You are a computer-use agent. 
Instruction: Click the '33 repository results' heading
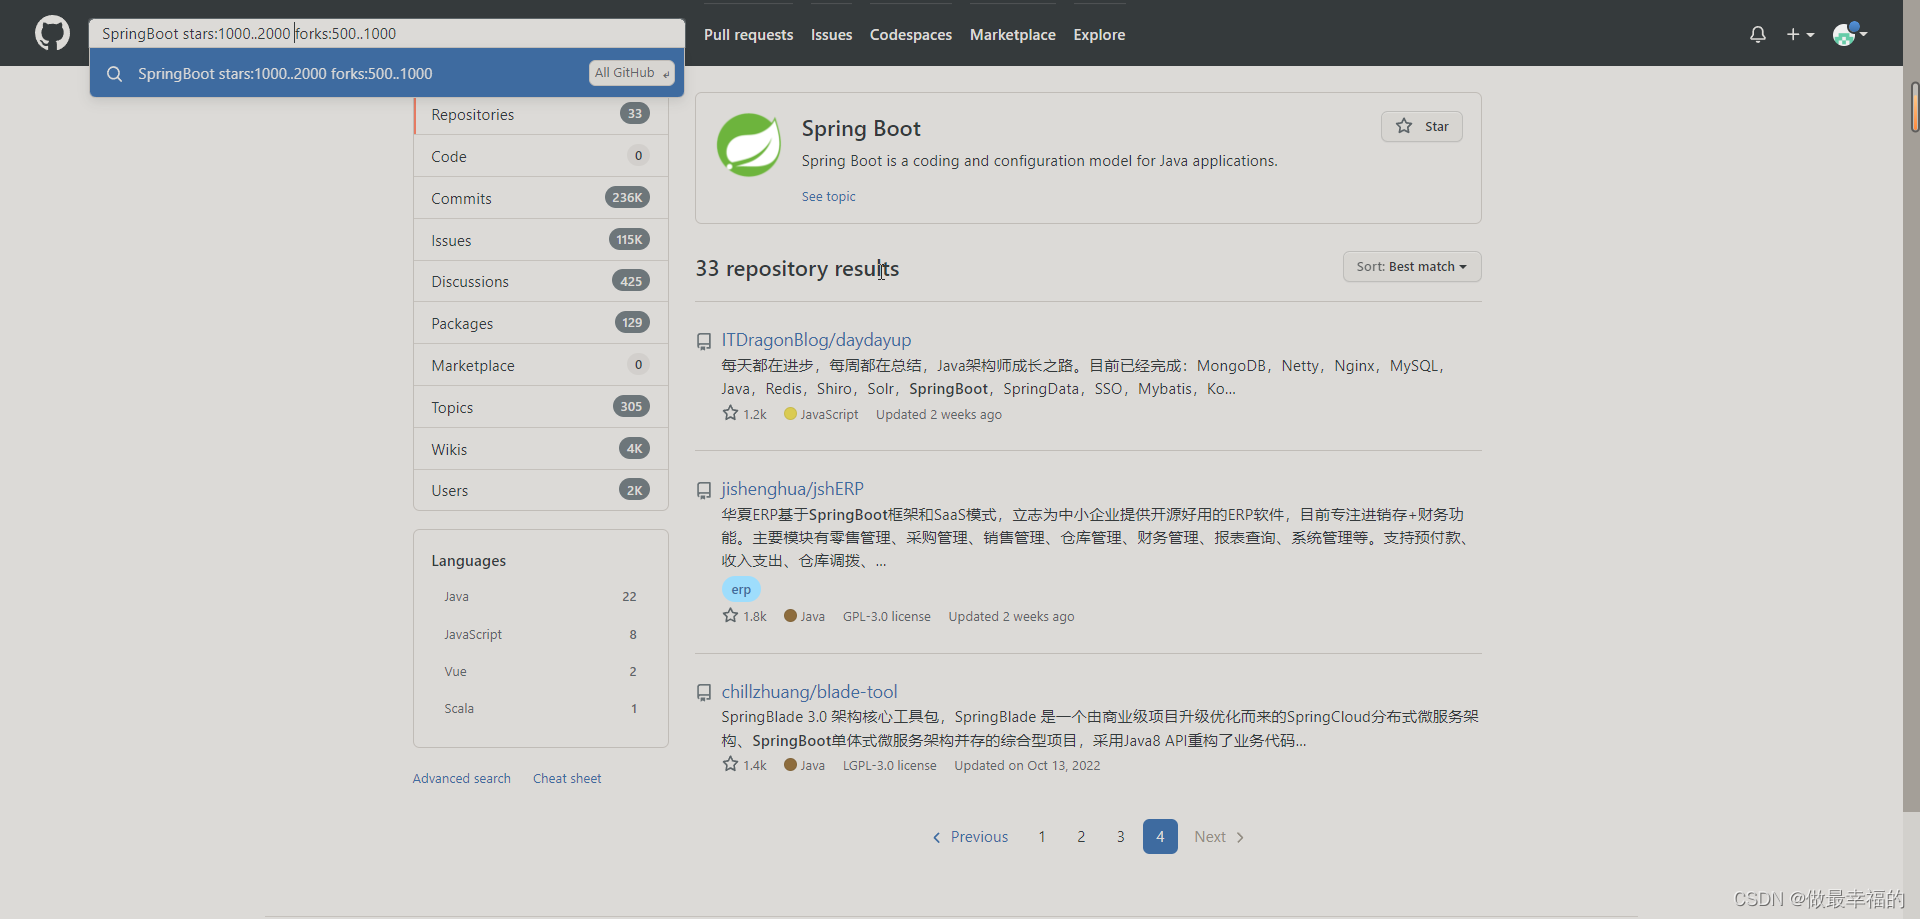click(x=797, y=269)
